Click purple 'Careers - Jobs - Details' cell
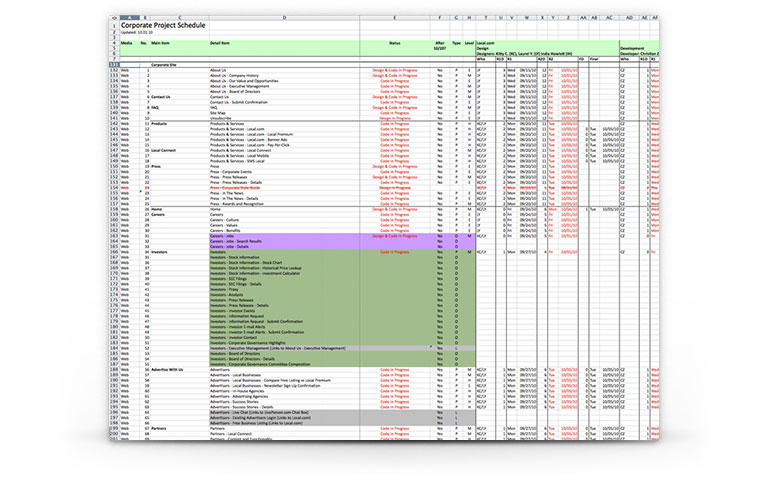 point(229,247)
